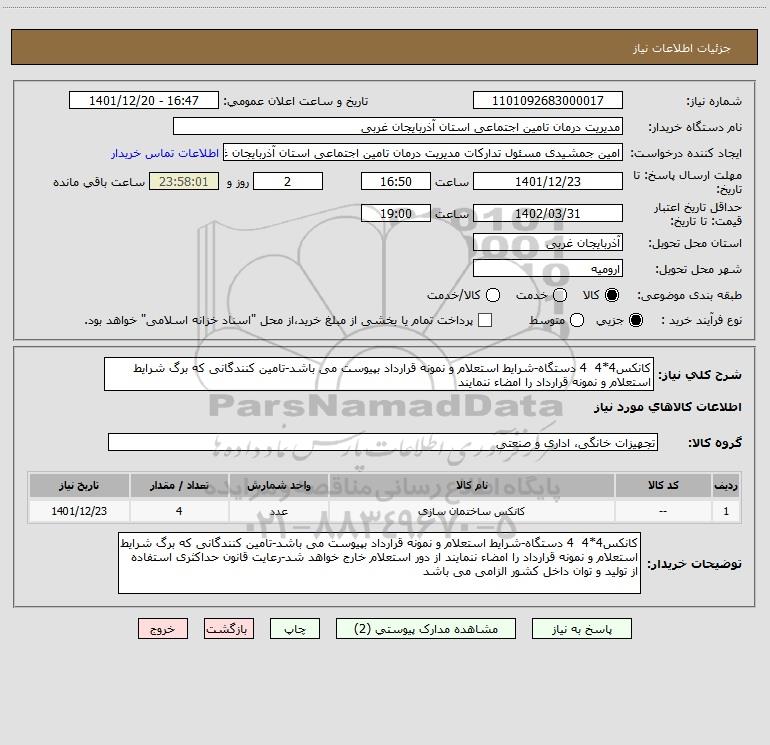This screenshot has height=745, width=770.
Task: Click price validity date 1402/03/31 field
Action: pos(548,213)
